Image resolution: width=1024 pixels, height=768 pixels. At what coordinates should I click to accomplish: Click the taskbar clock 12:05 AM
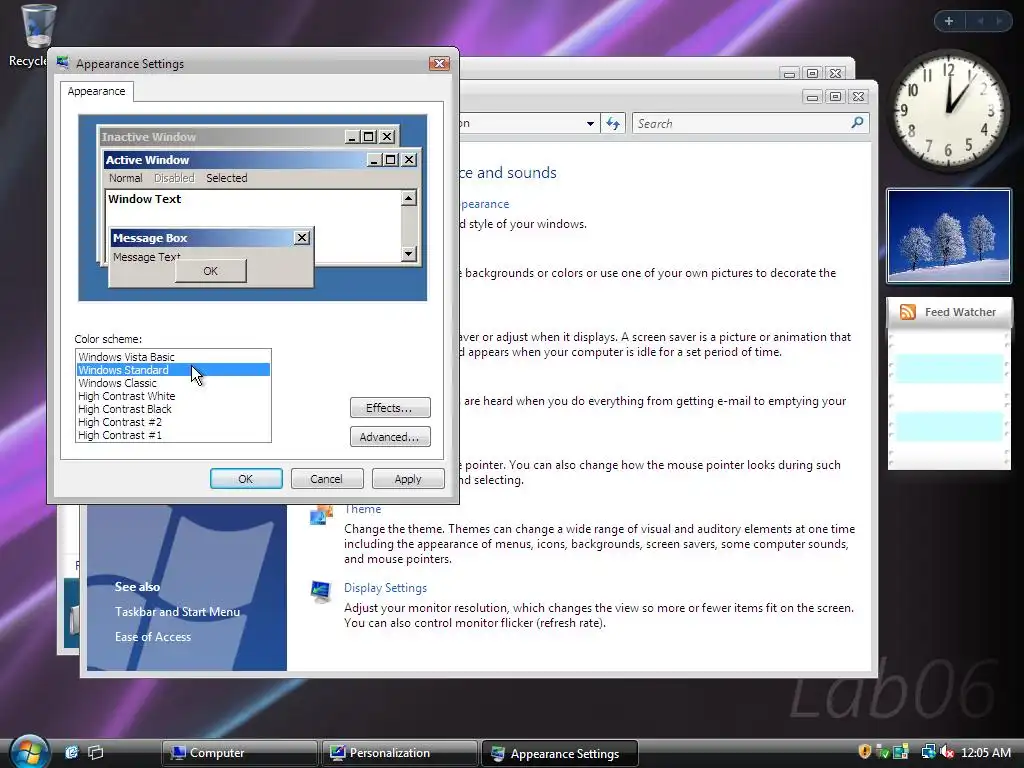986,753
